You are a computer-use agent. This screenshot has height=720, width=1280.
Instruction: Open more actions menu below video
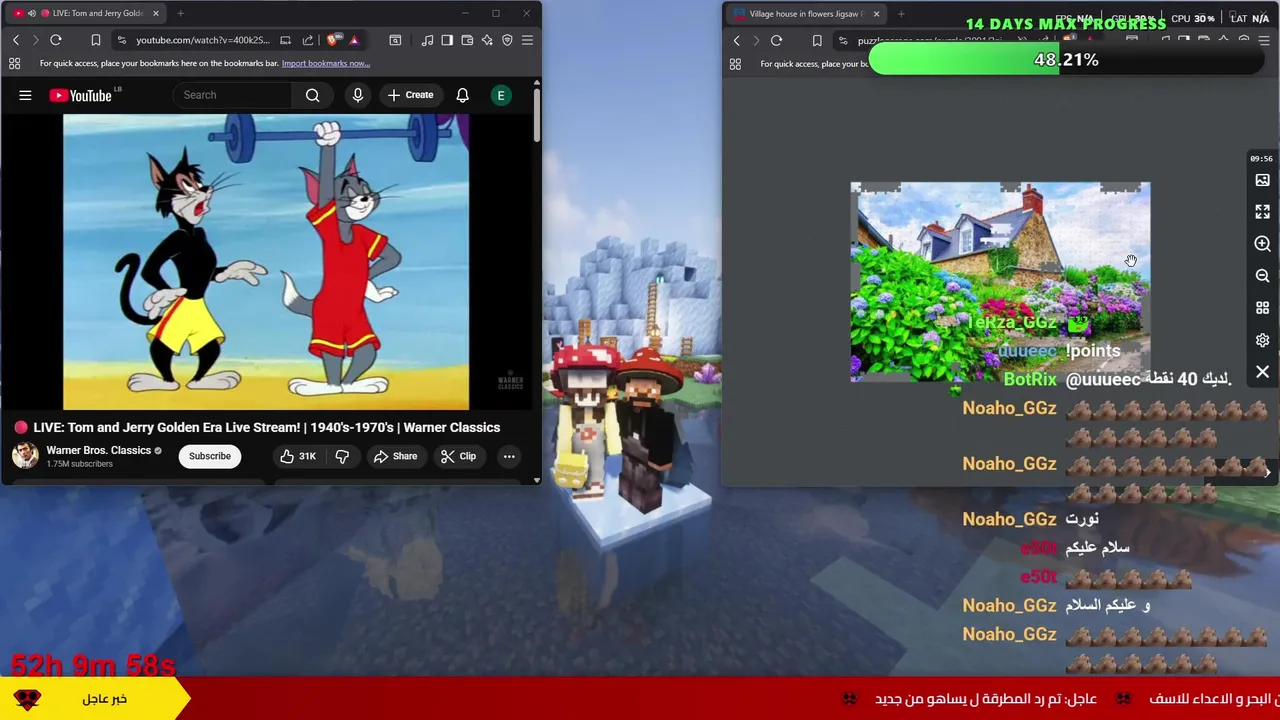pyautogui.click(x=509, y=456)
